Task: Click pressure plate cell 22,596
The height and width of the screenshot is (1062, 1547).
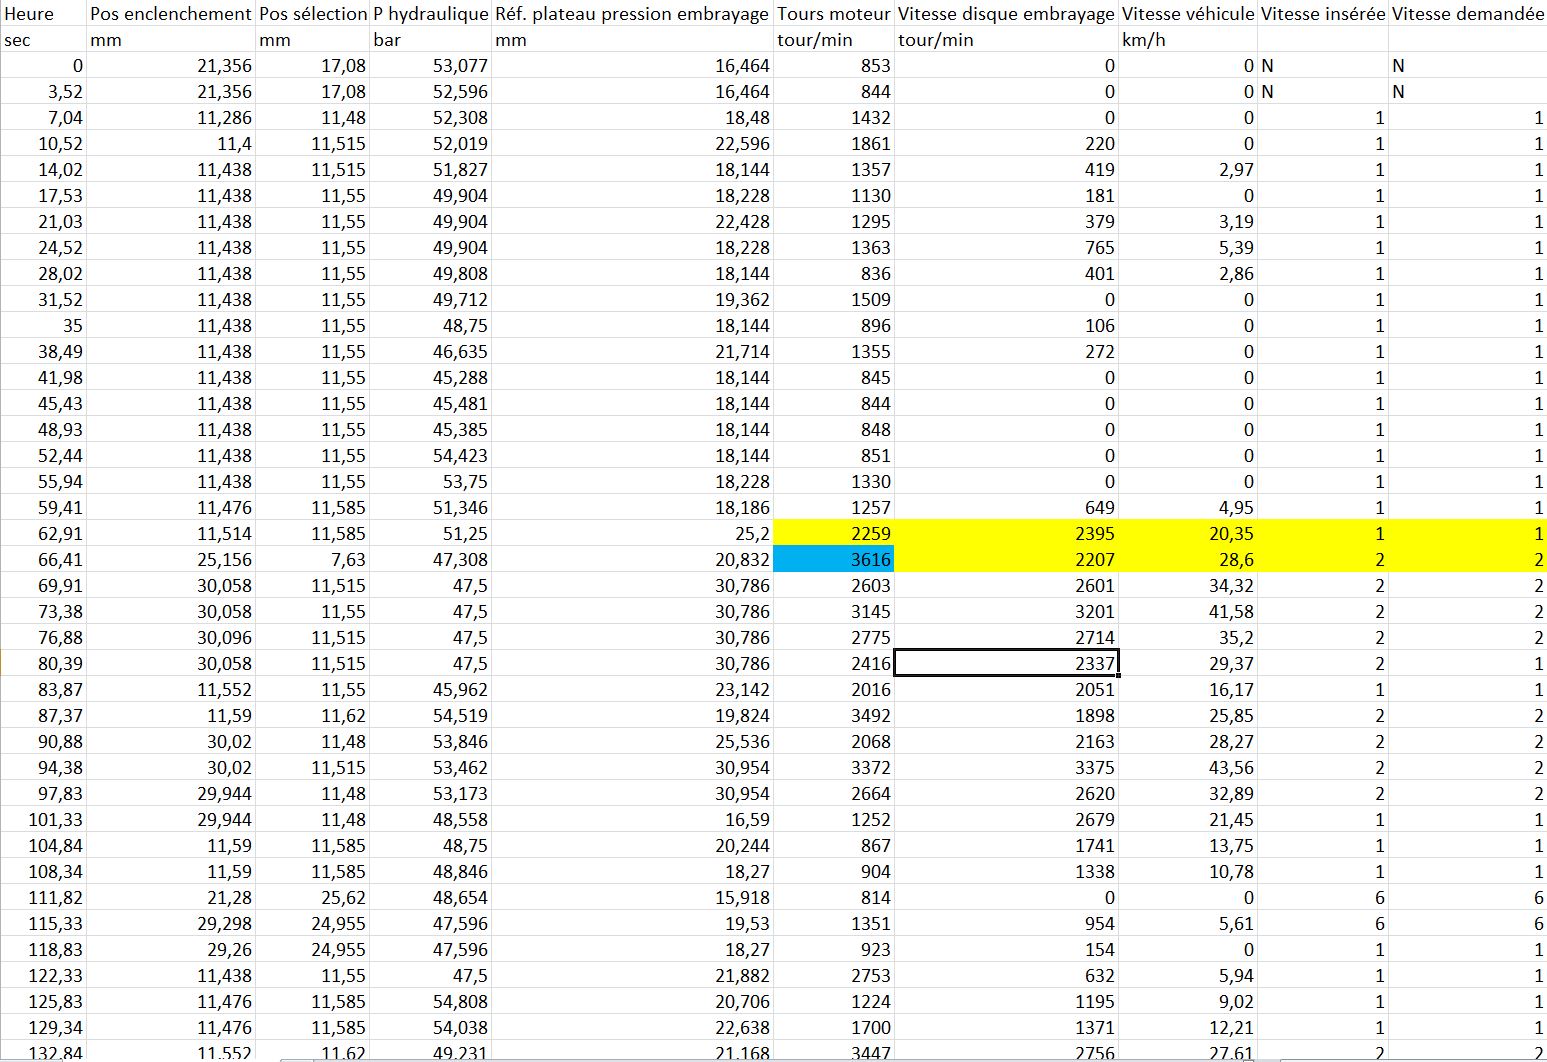Action: (633, 143)
